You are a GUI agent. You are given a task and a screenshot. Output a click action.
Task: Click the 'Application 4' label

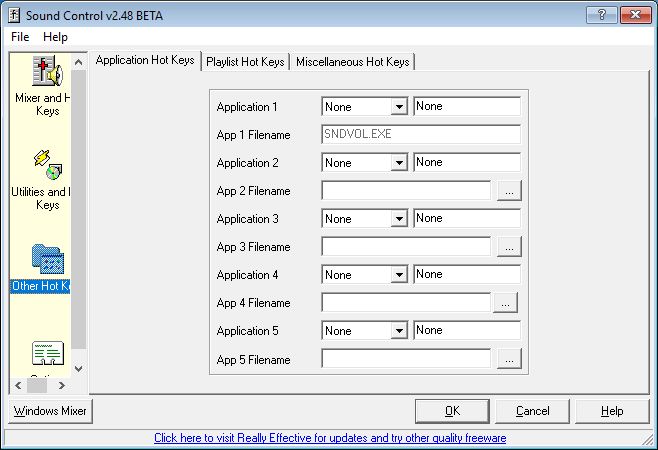(x=247, y=275)
